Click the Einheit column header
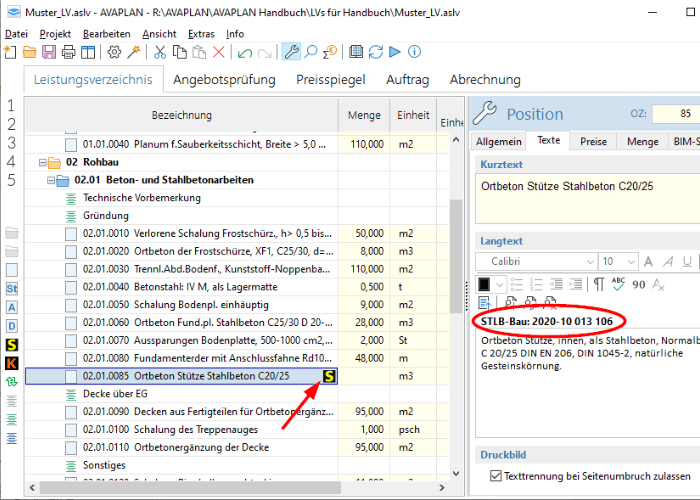Viewport: 700px width, 500px height. (x=413, y=115)
